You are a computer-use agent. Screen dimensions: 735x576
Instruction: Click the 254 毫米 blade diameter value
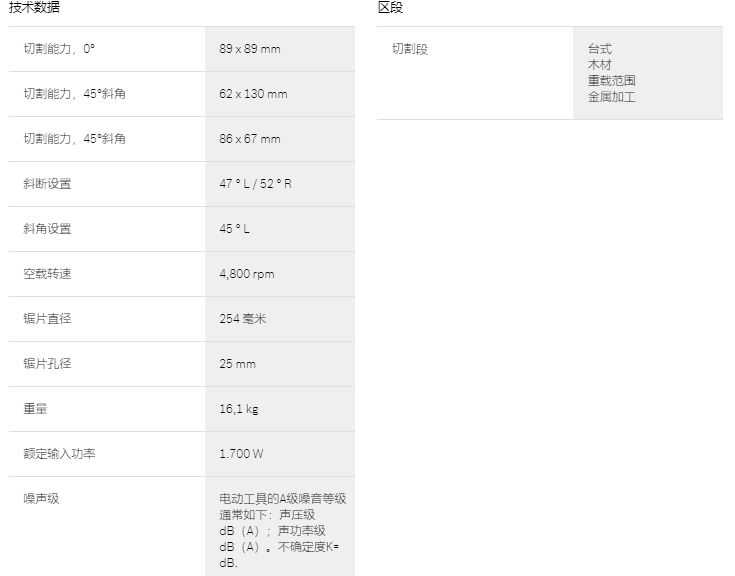click(x=243, y=319)
